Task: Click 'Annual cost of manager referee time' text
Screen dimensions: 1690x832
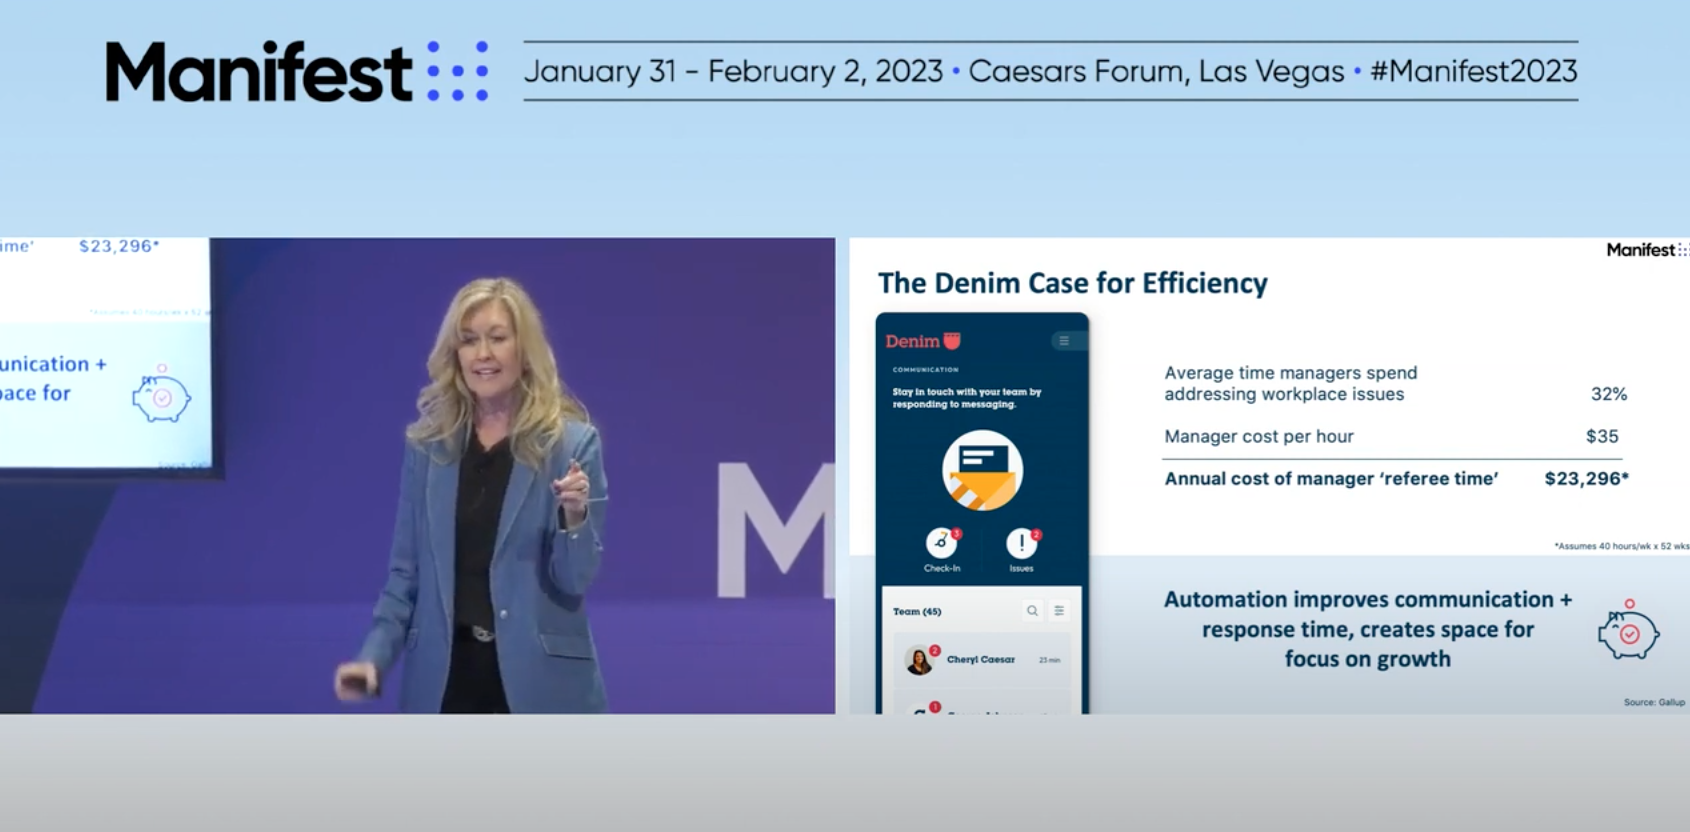Action: [x=1331, y=478]
